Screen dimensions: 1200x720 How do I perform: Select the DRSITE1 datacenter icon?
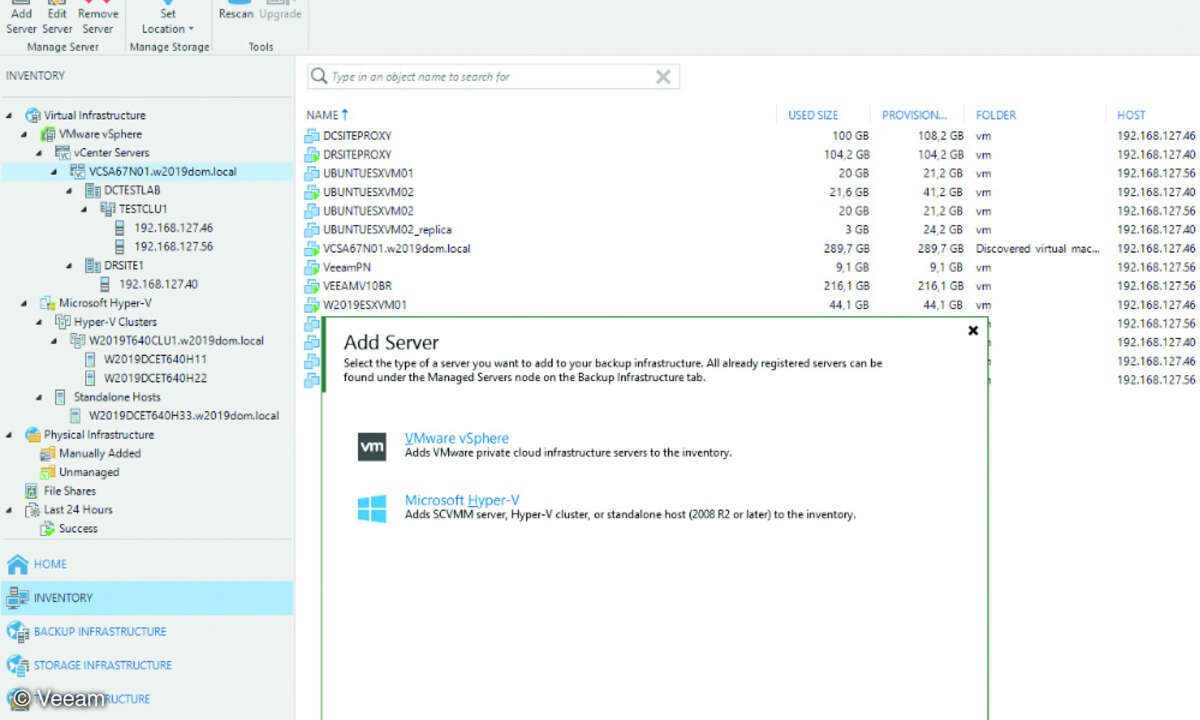tap(93, 266)
